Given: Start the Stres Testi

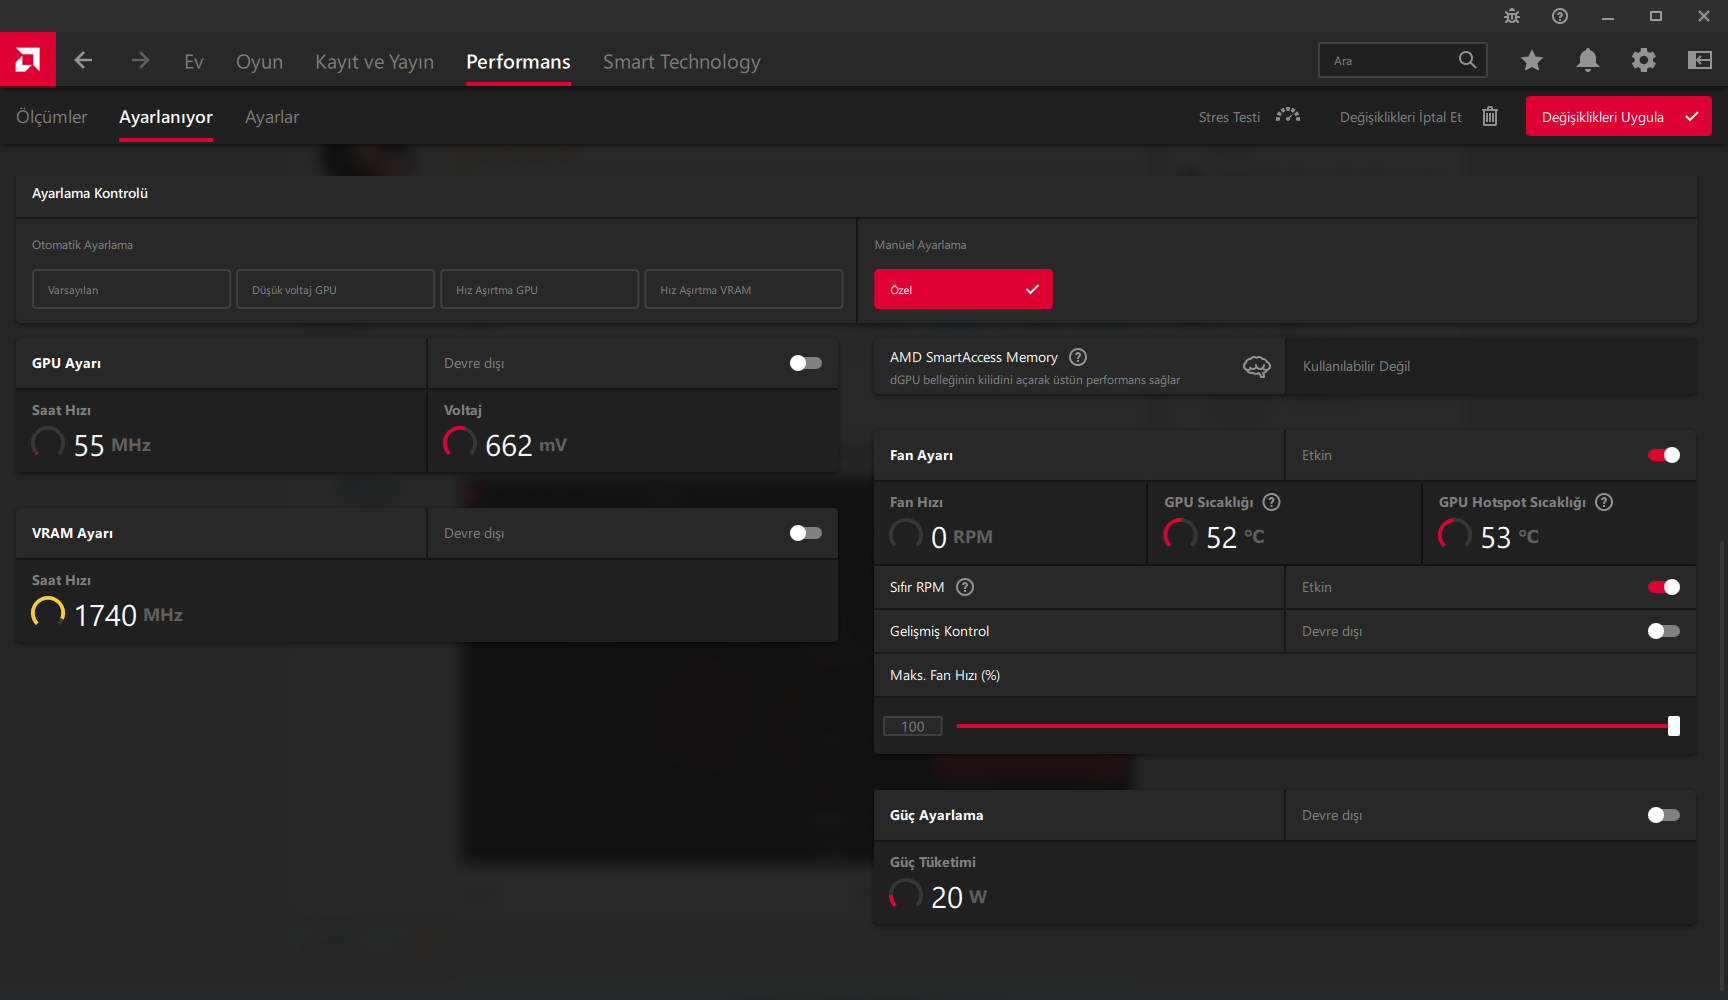Looking at the screenshot, I should [x=1229, y=117].
